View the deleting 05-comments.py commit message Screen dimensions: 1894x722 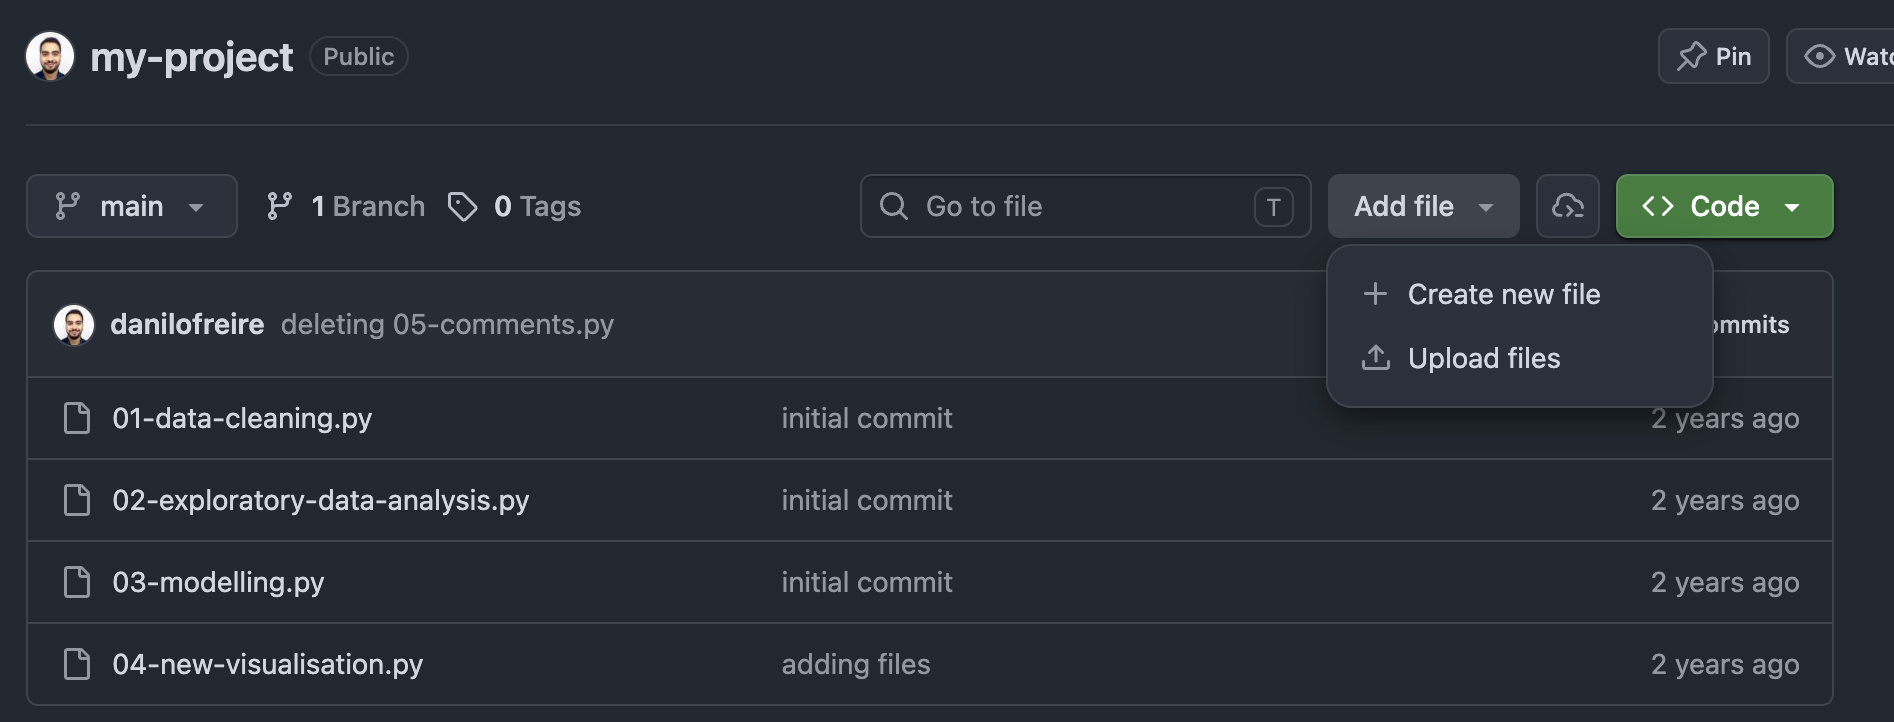[447, 324]
